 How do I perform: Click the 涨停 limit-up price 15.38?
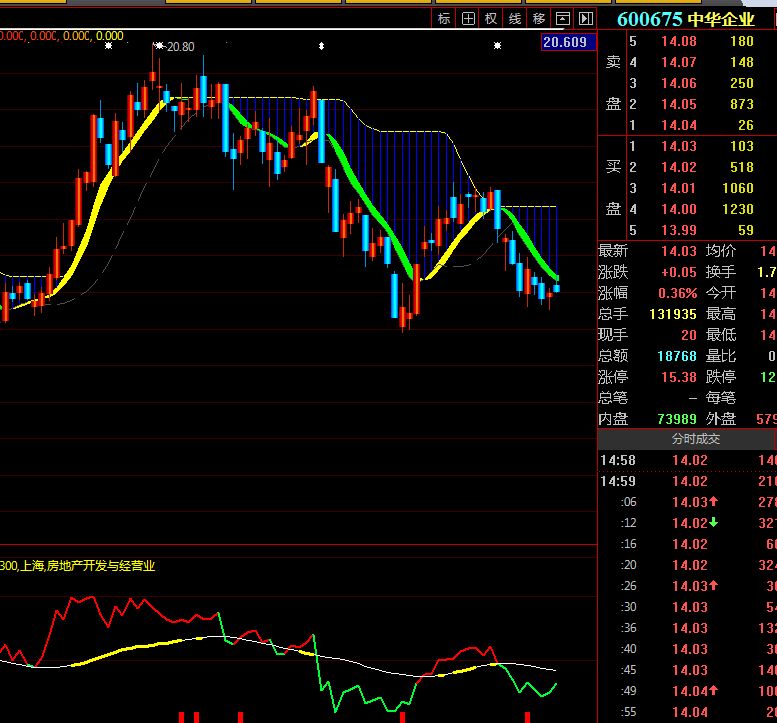[678, 377]
